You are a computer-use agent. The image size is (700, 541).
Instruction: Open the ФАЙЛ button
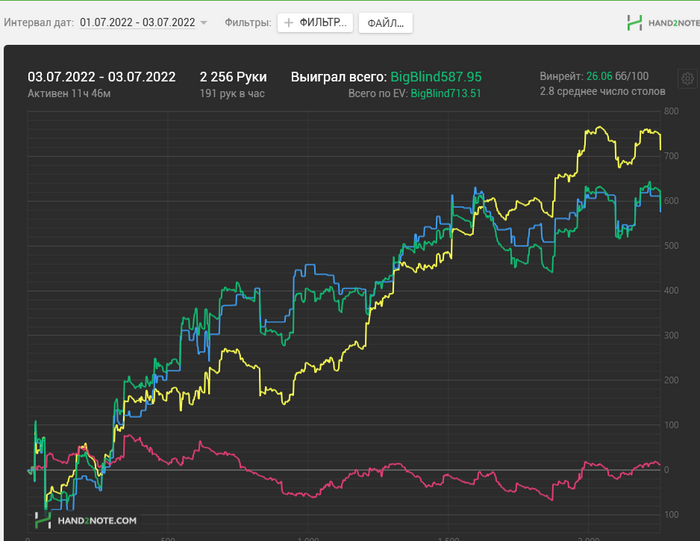(385, 23)
